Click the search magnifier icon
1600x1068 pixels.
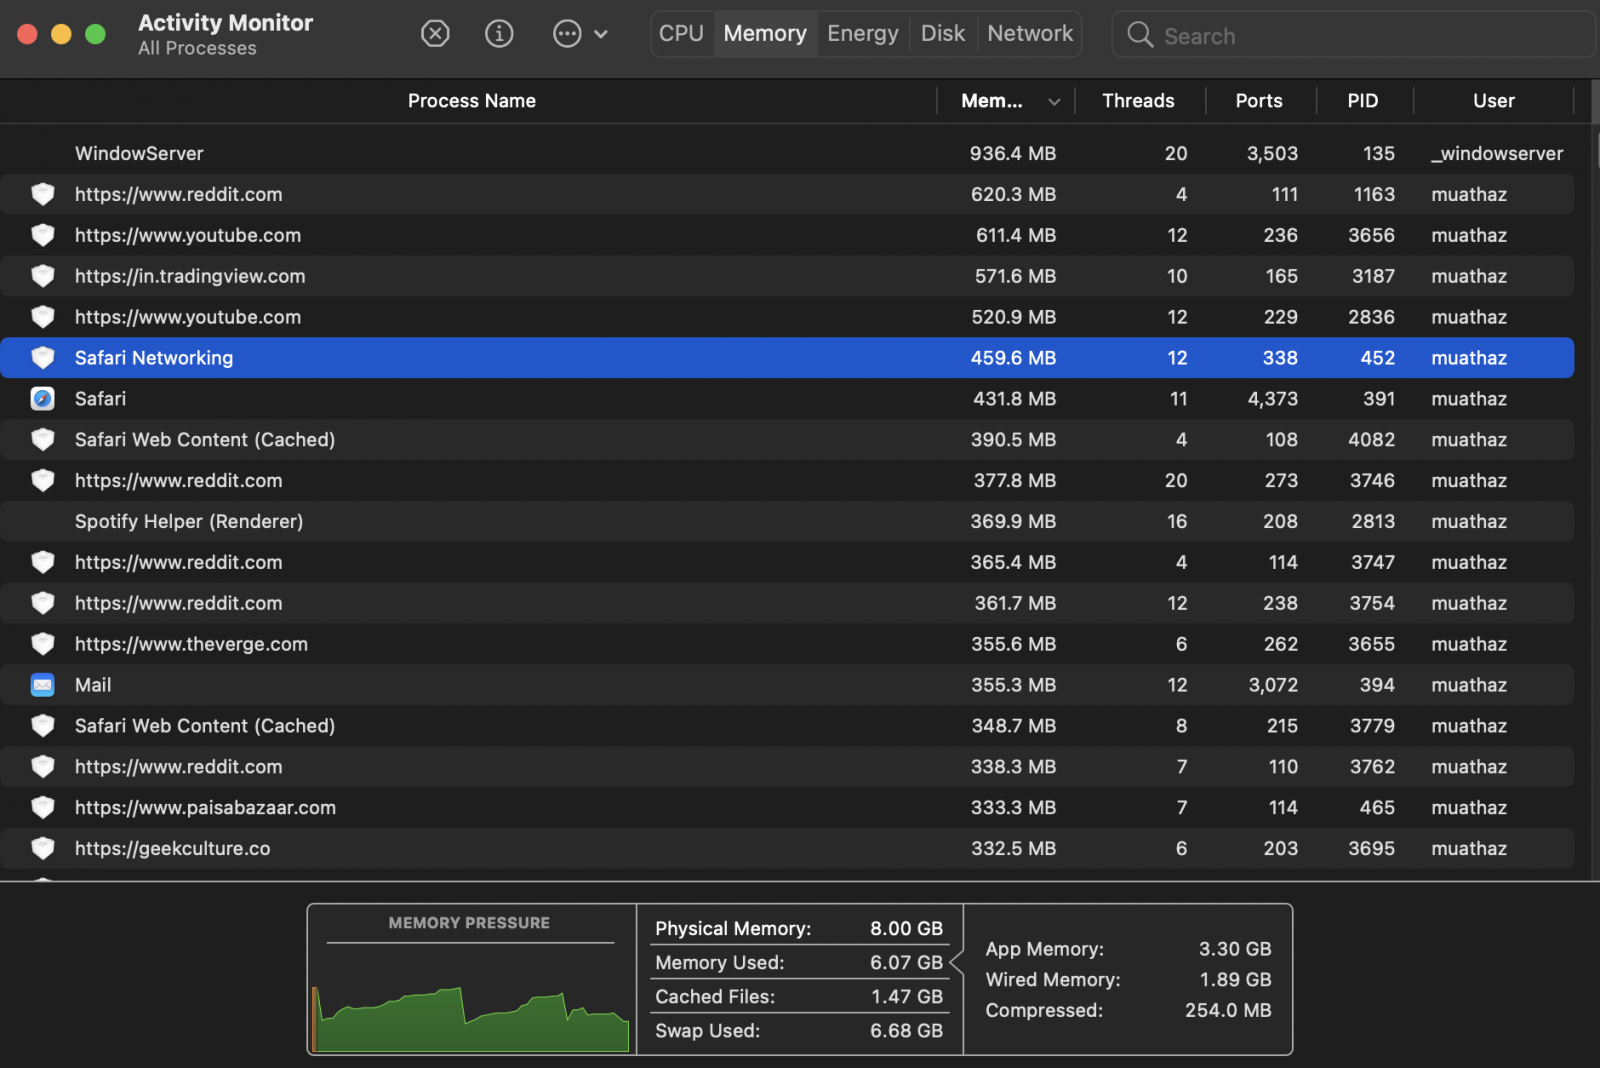[x=1139, y=35]
